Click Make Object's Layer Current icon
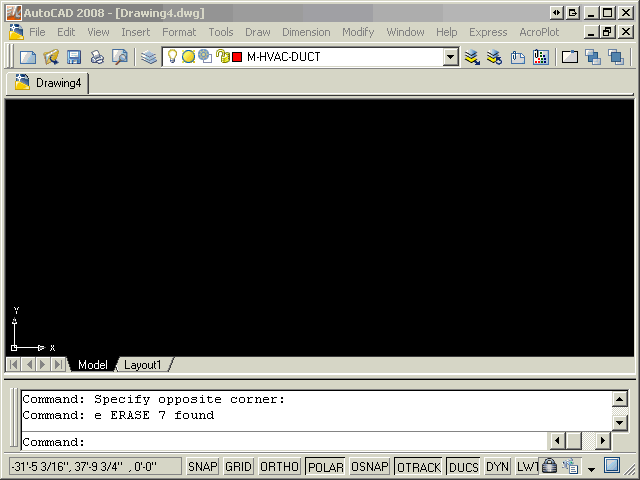 click(x=472, y=57)
